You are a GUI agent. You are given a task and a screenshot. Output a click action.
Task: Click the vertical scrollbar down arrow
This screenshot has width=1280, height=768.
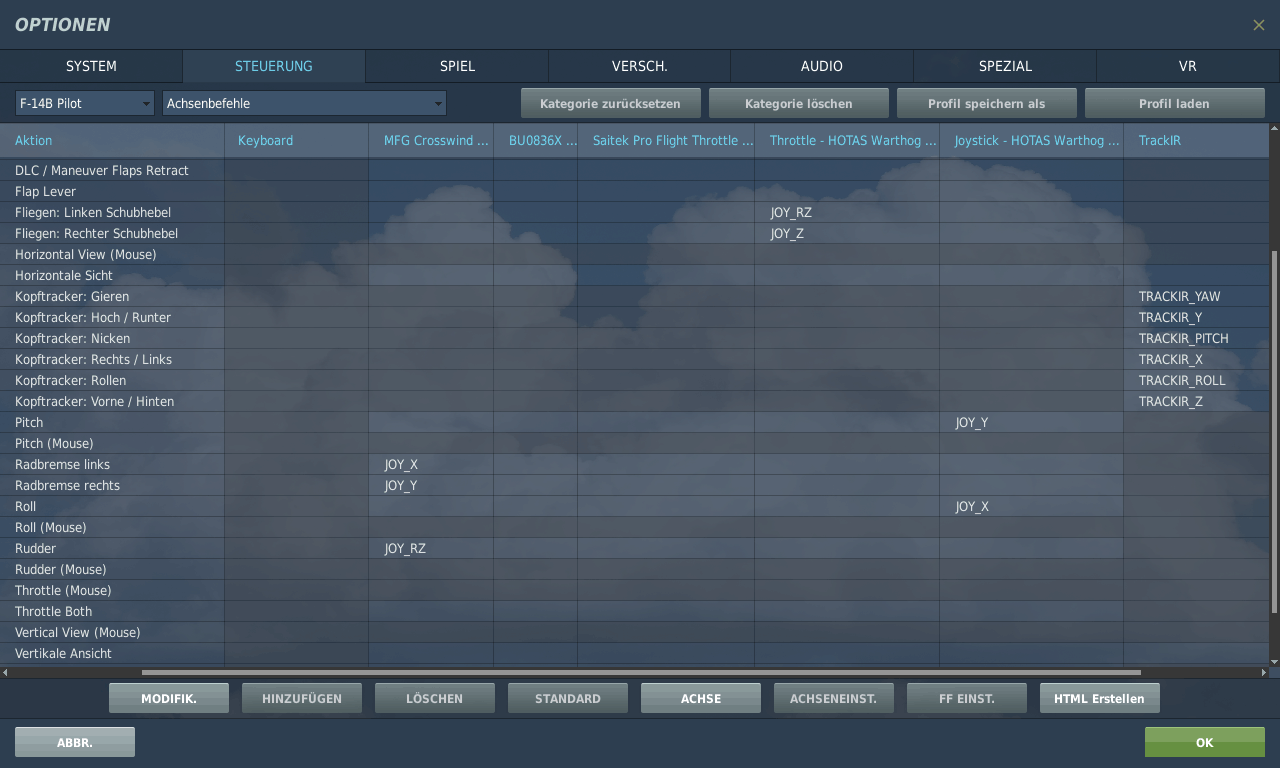(x=1273, y=661)
